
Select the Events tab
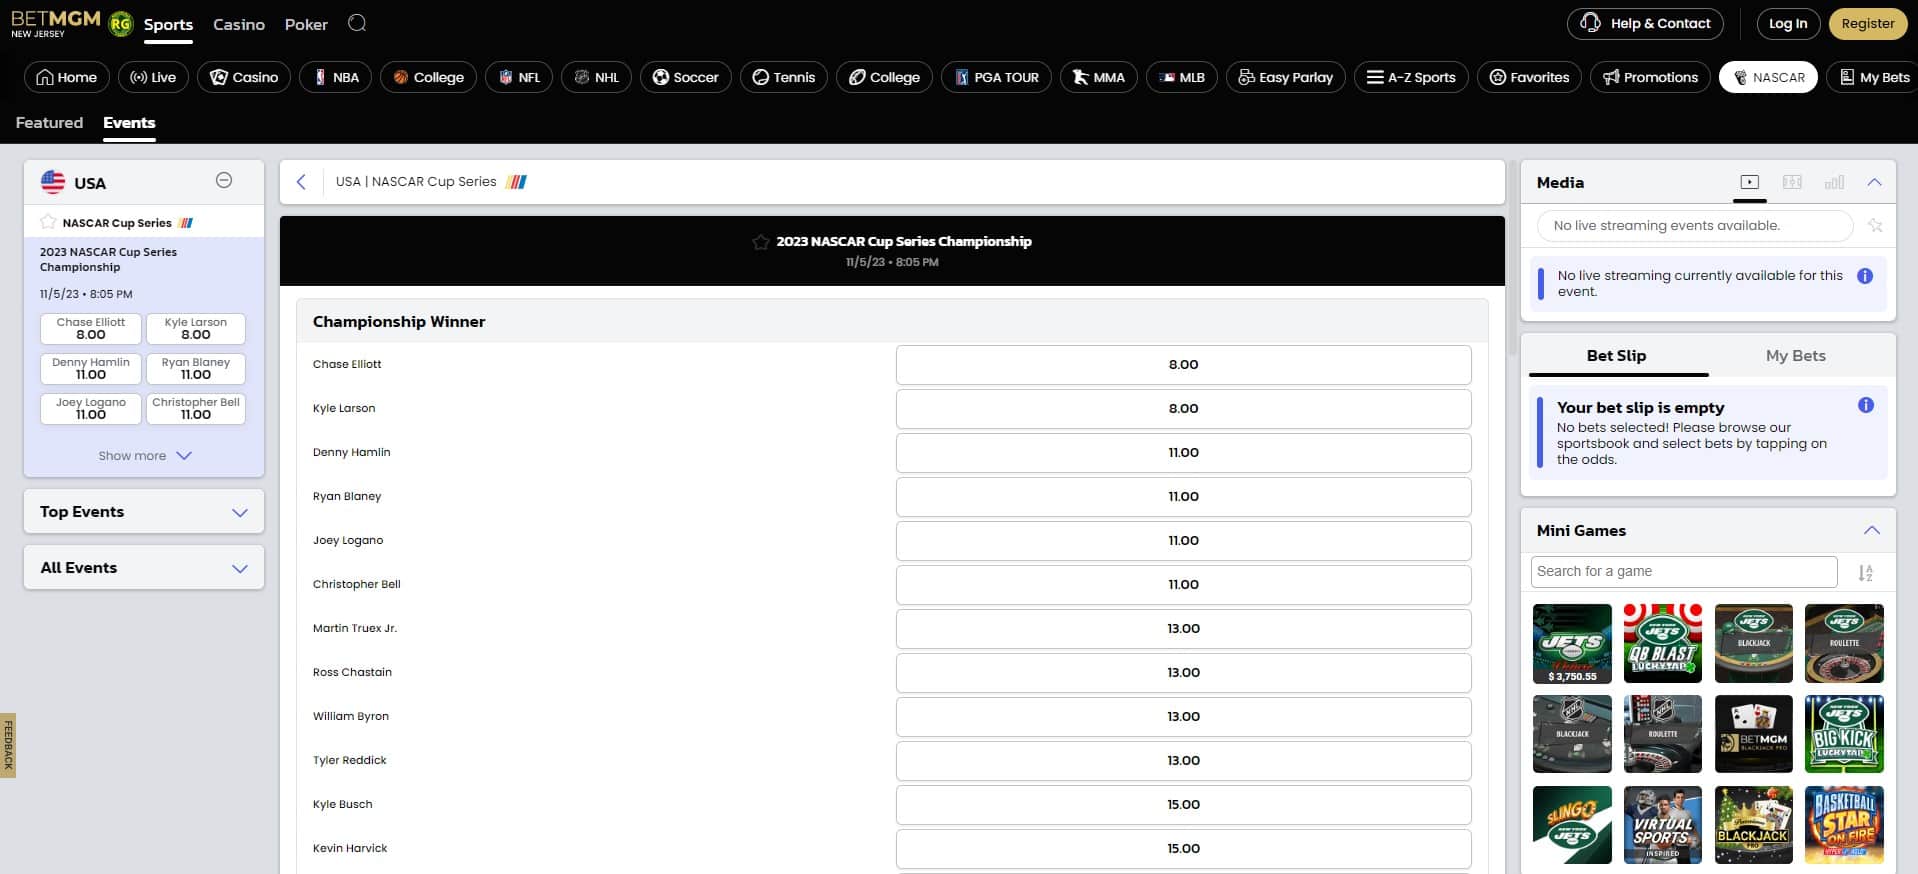click(129, 123)
